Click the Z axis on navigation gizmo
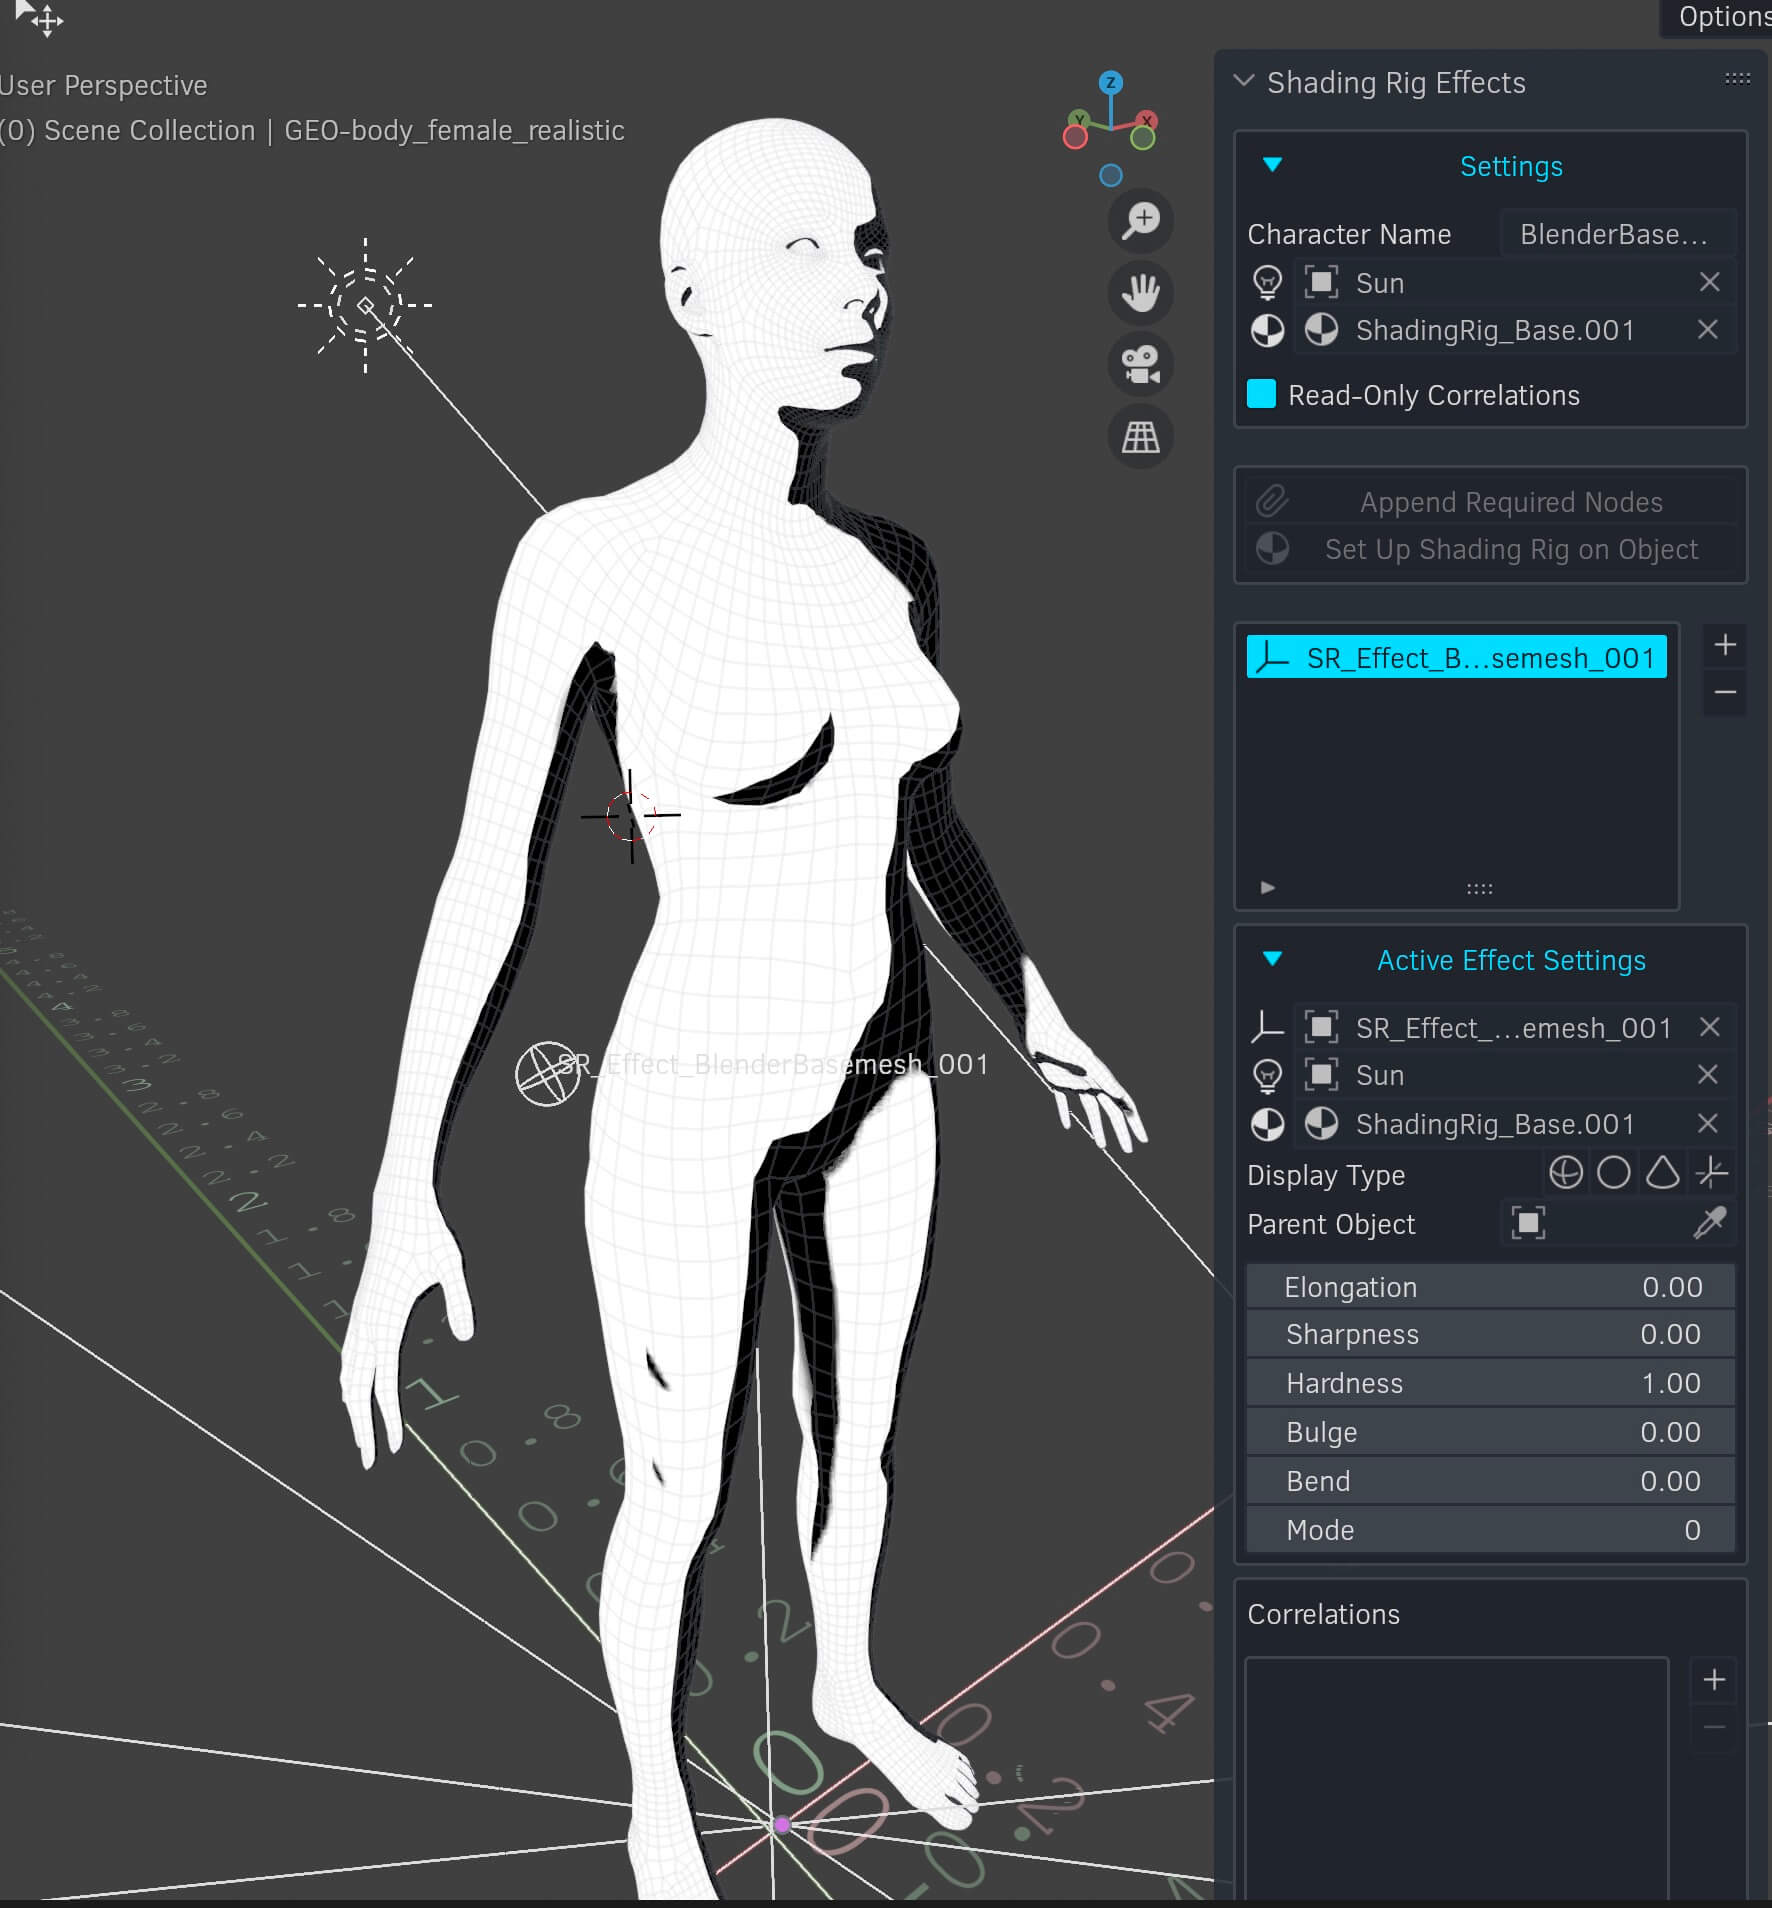 point(1110,83)
